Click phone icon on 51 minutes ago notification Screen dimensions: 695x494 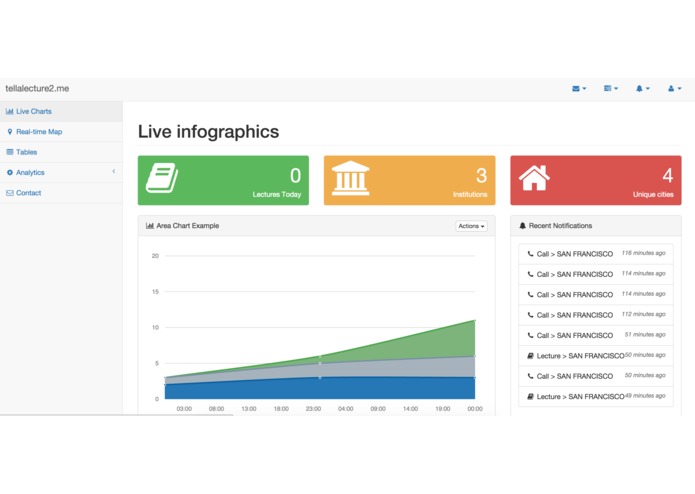(x=530, y=335)
